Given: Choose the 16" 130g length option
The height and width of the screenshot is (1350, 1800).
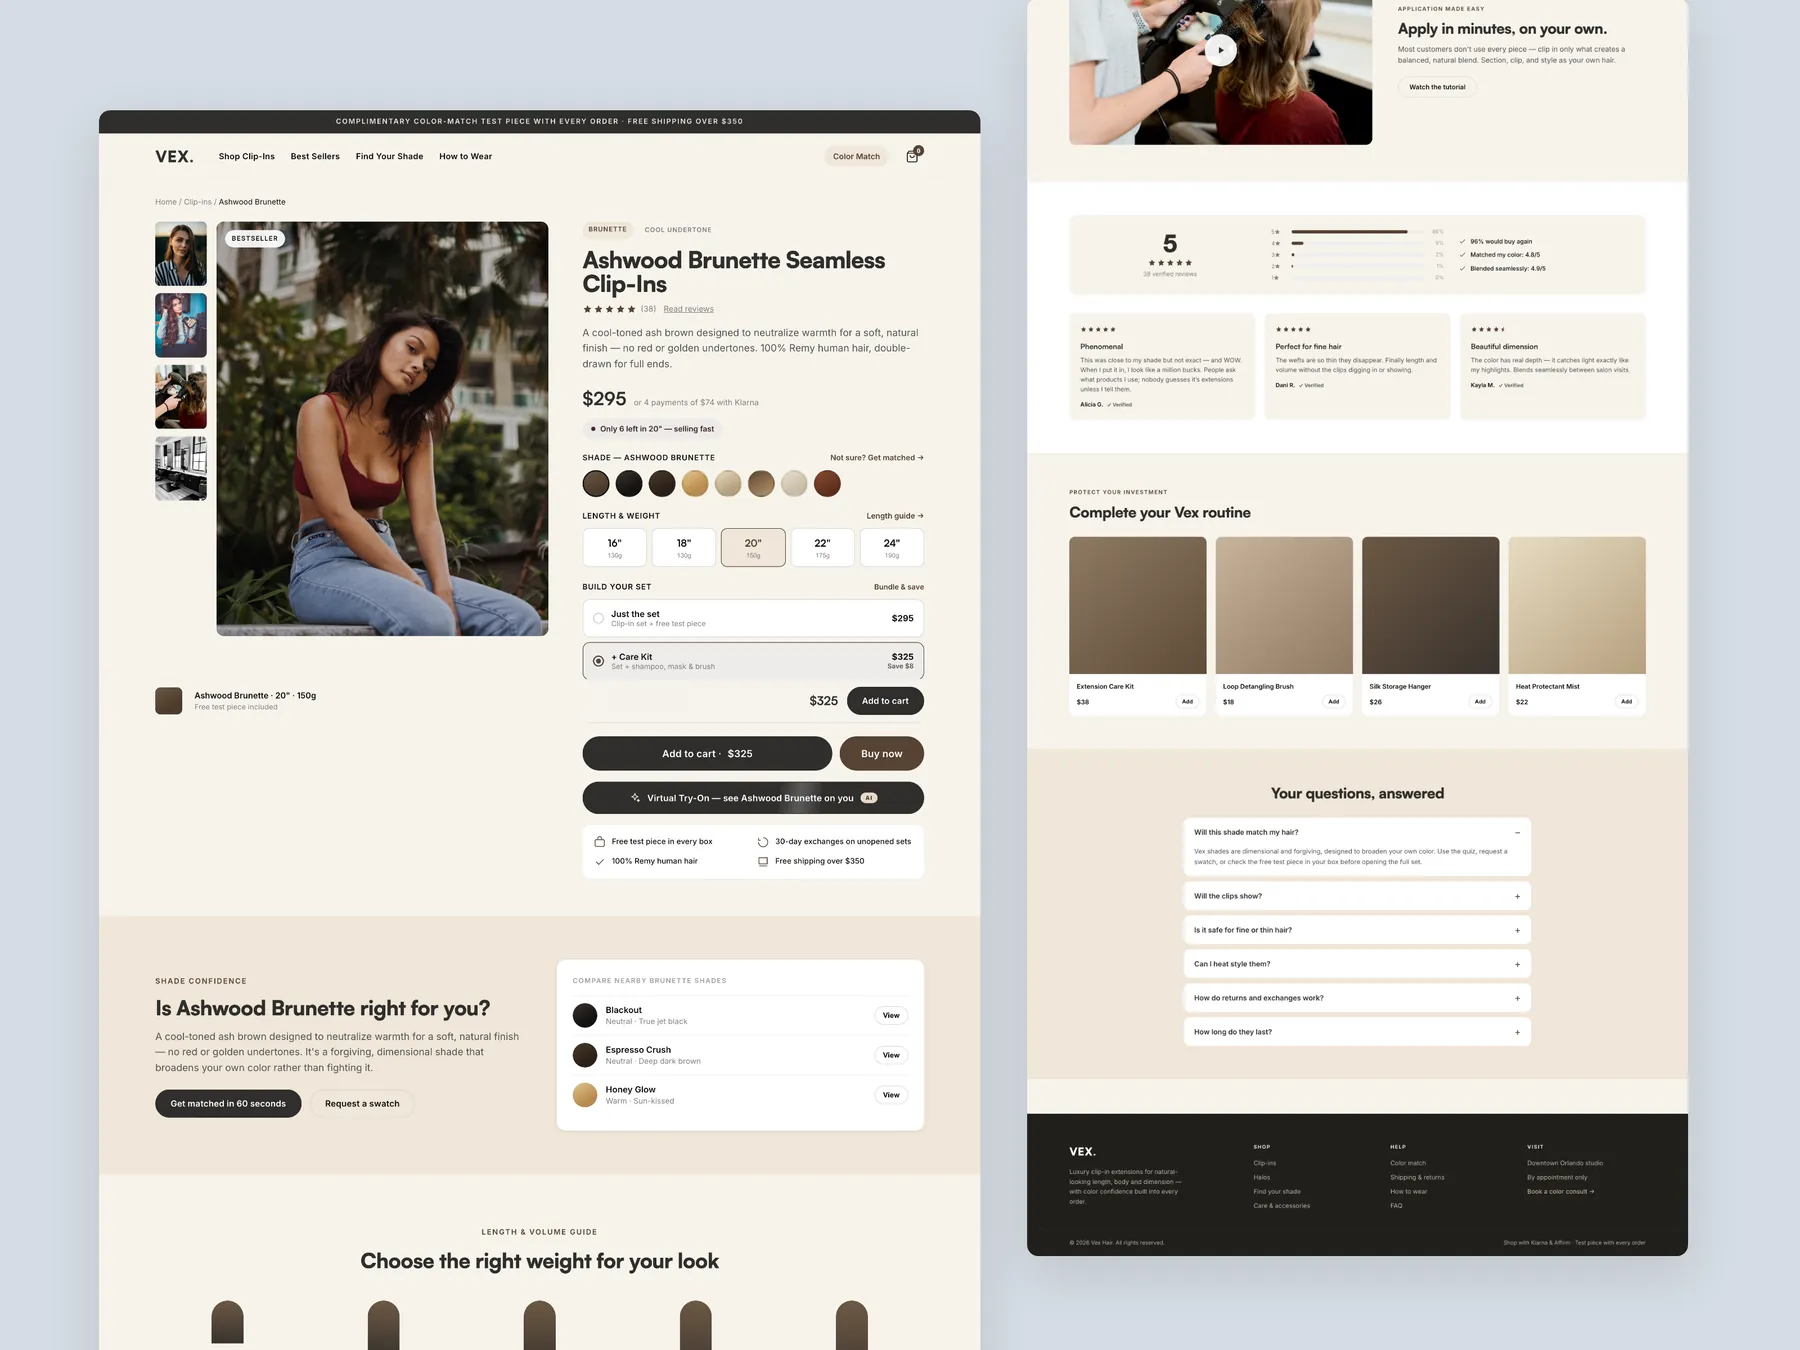Looking at the screenshot, I should [615, 548].
